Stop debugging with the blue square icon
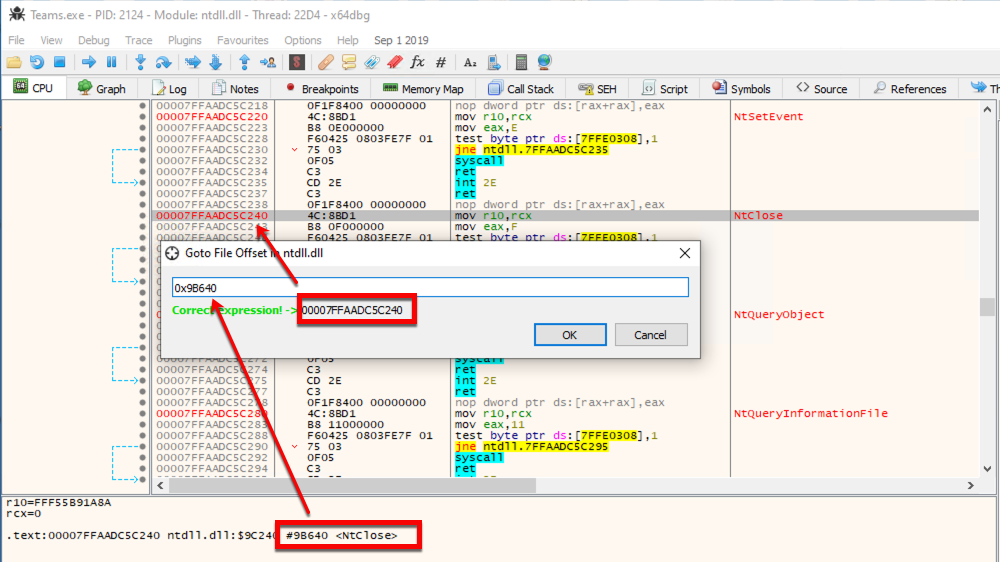The image size is (1000, 562). 59,62
